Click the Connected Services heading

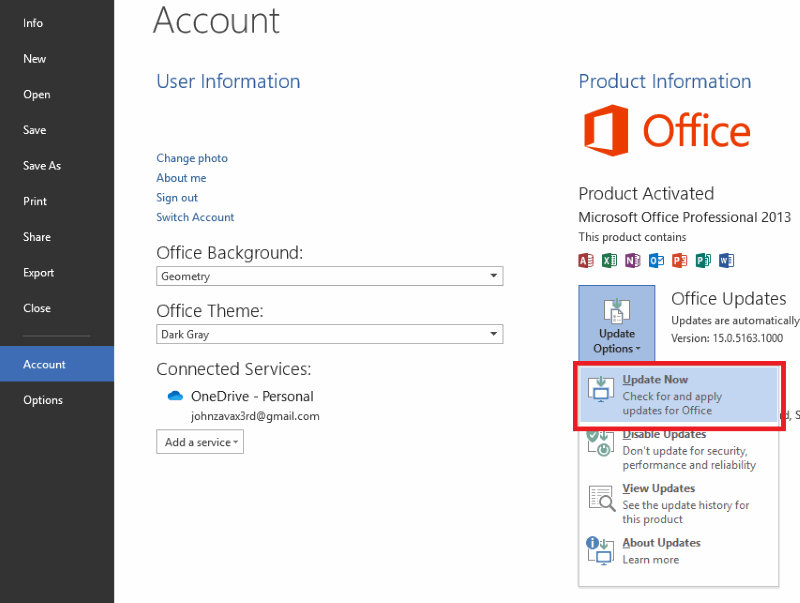coord(234,369)
